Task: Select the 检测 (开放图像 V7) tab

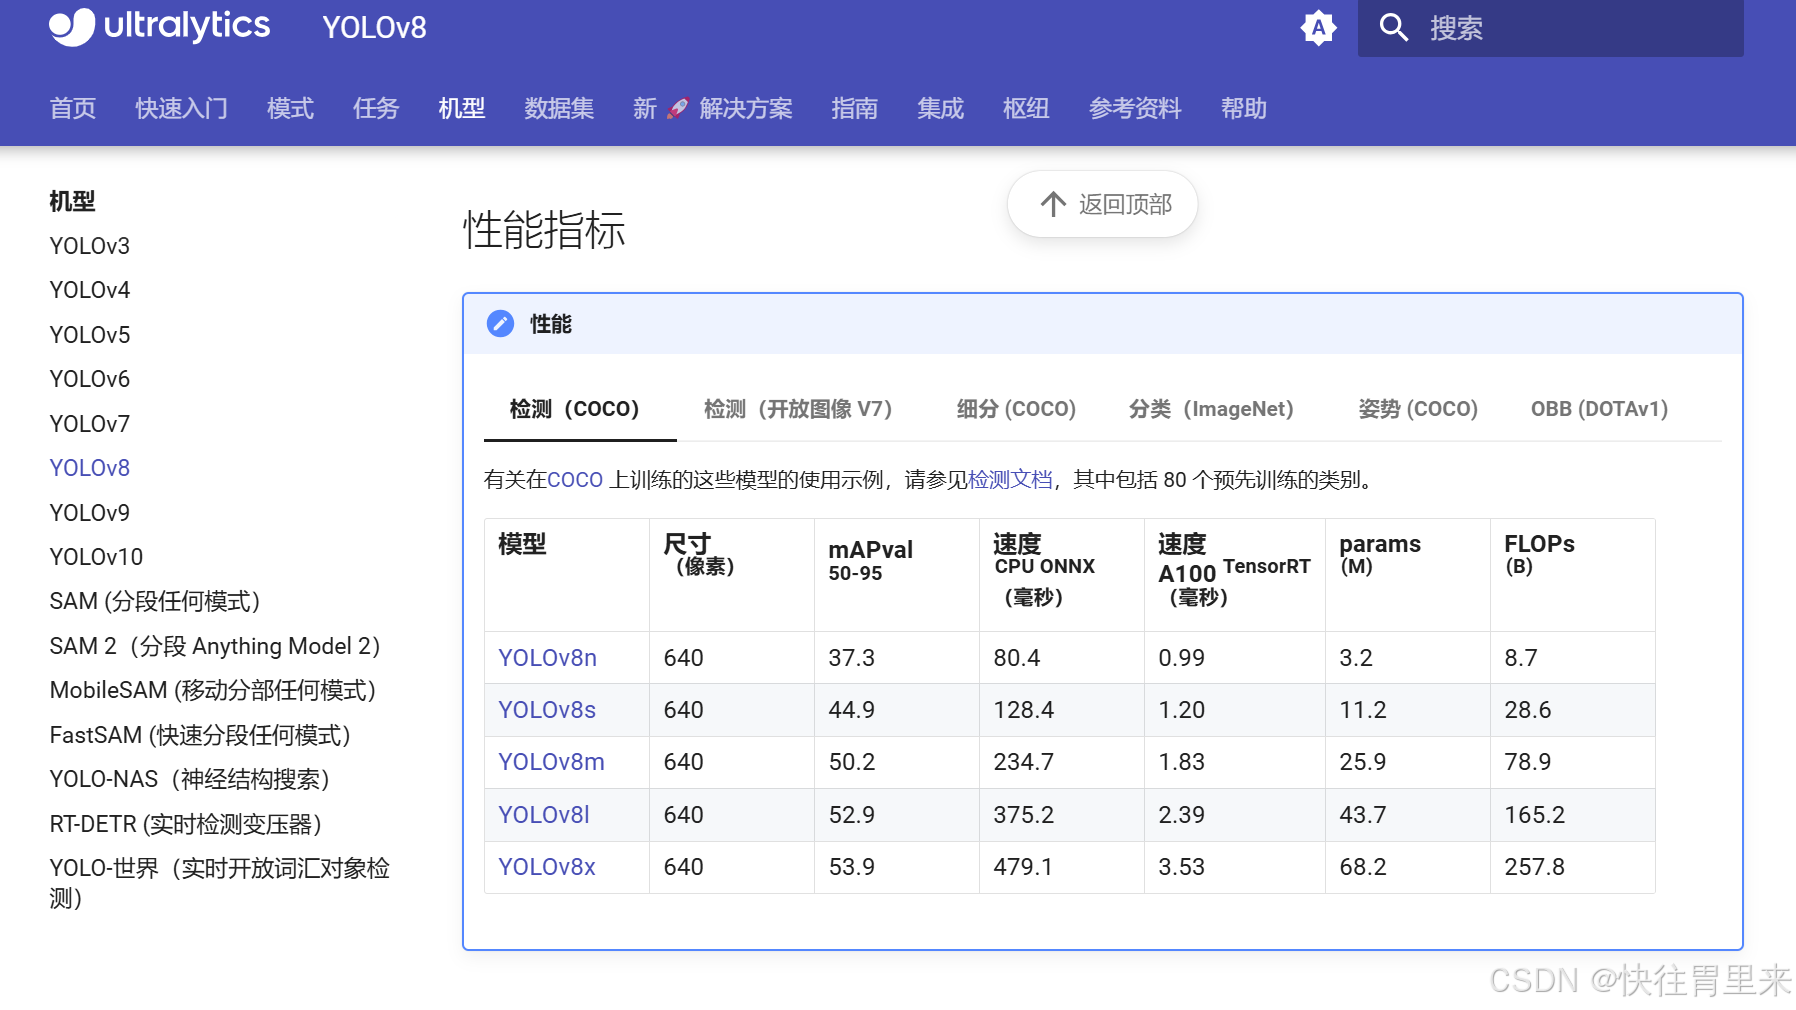Action: click(802, 409)
